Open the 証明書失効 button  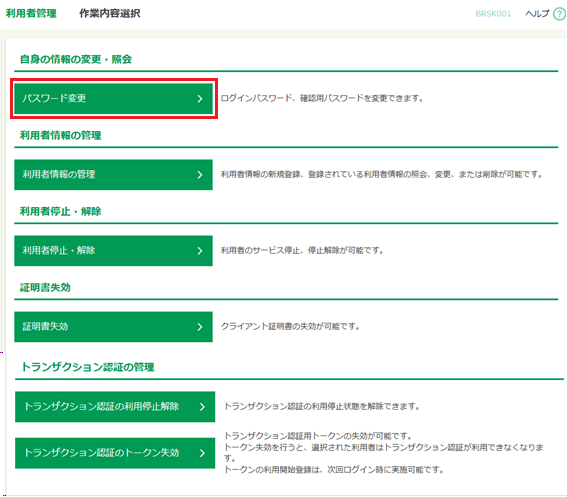pyautogui.click(x=114, y=327)
